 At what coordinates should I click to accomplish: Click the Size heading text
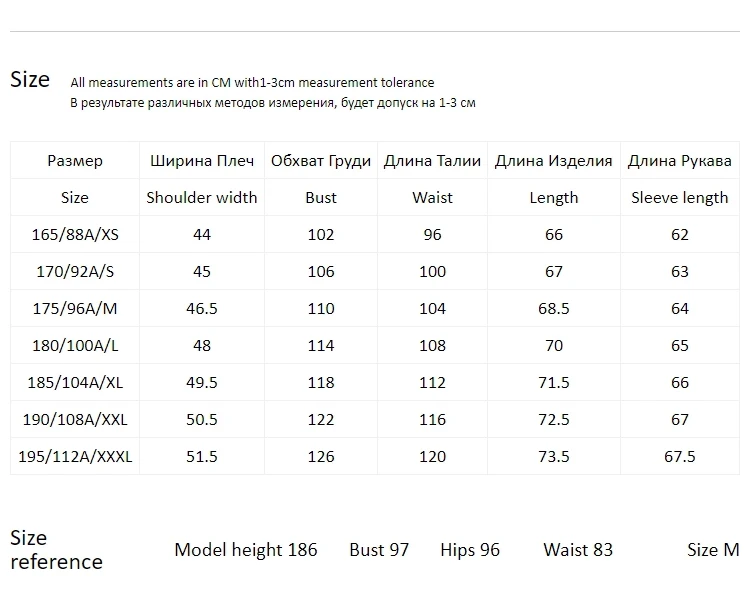pos(30,79)
